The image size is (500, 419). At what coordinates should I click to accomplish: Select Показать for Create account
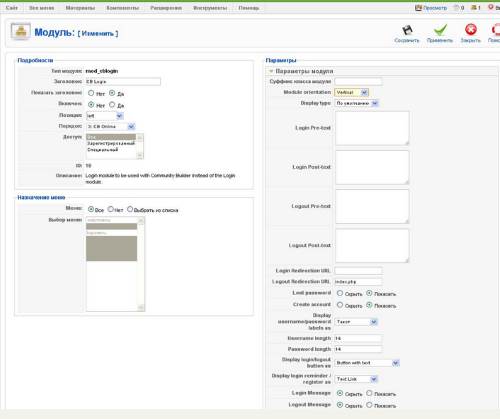pos(369,305)
